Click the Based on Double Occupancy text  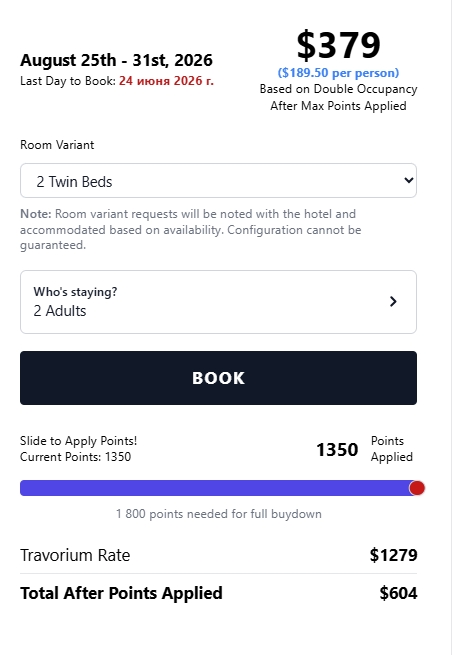point(338,89)
